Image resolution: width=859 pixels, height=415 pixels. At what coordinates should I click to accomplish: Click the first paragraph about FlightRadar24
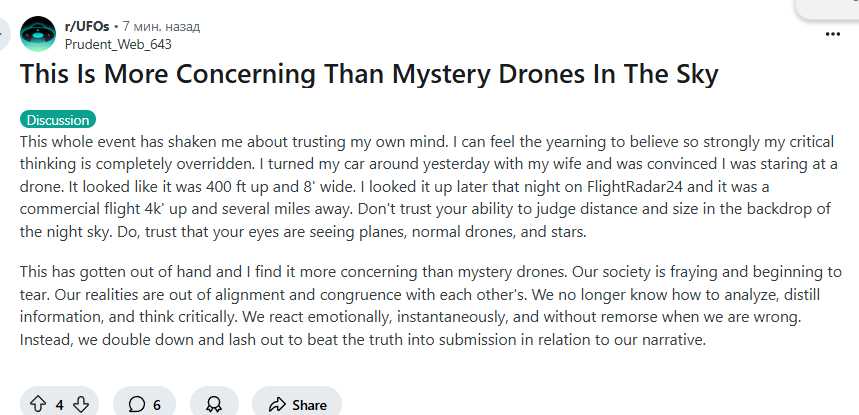(x=427, y=187)
